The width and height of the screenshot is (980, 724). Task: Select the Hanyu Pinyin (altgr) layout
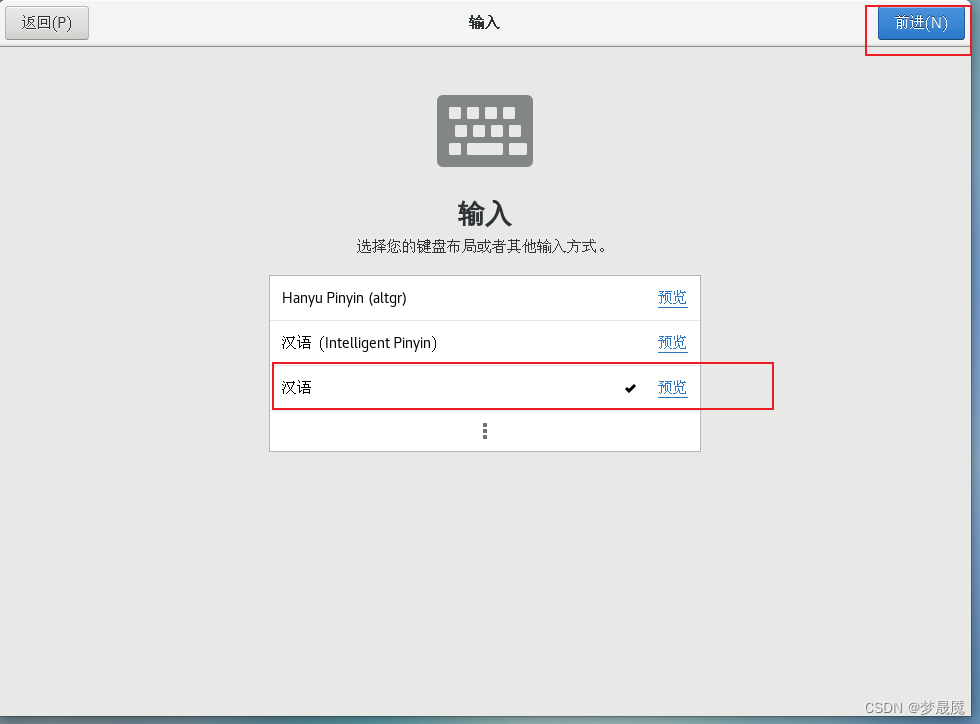[x=484, y=298]
